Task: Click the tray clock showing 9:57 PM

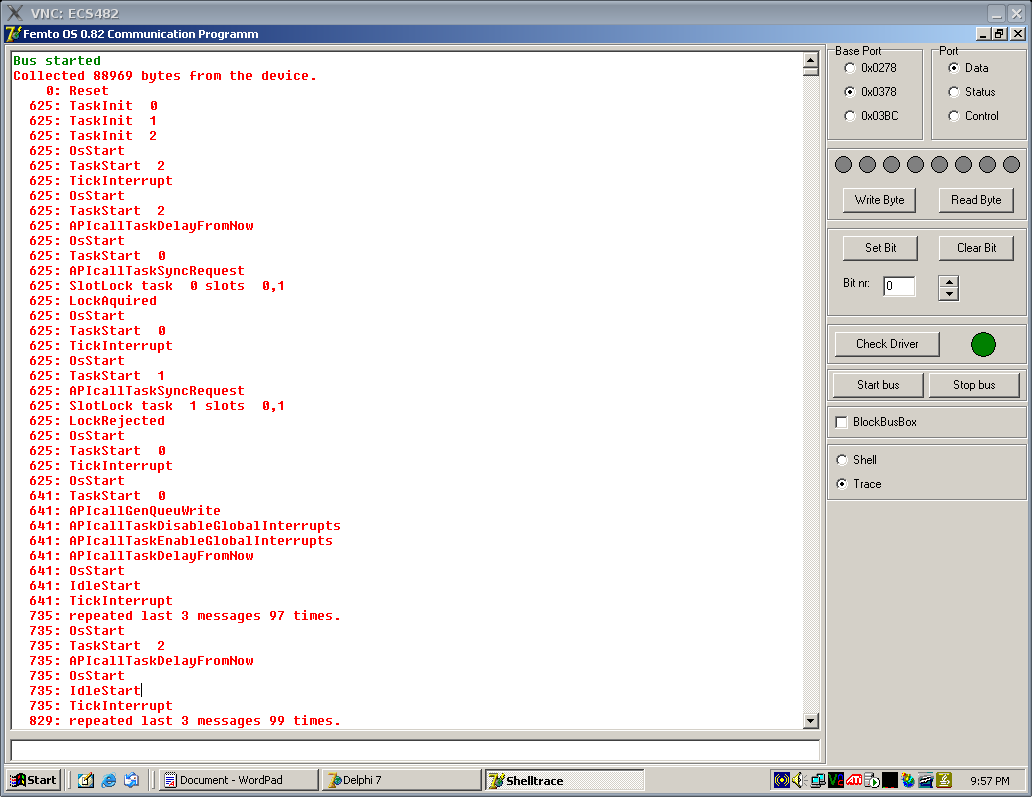Action: (989, 781)
